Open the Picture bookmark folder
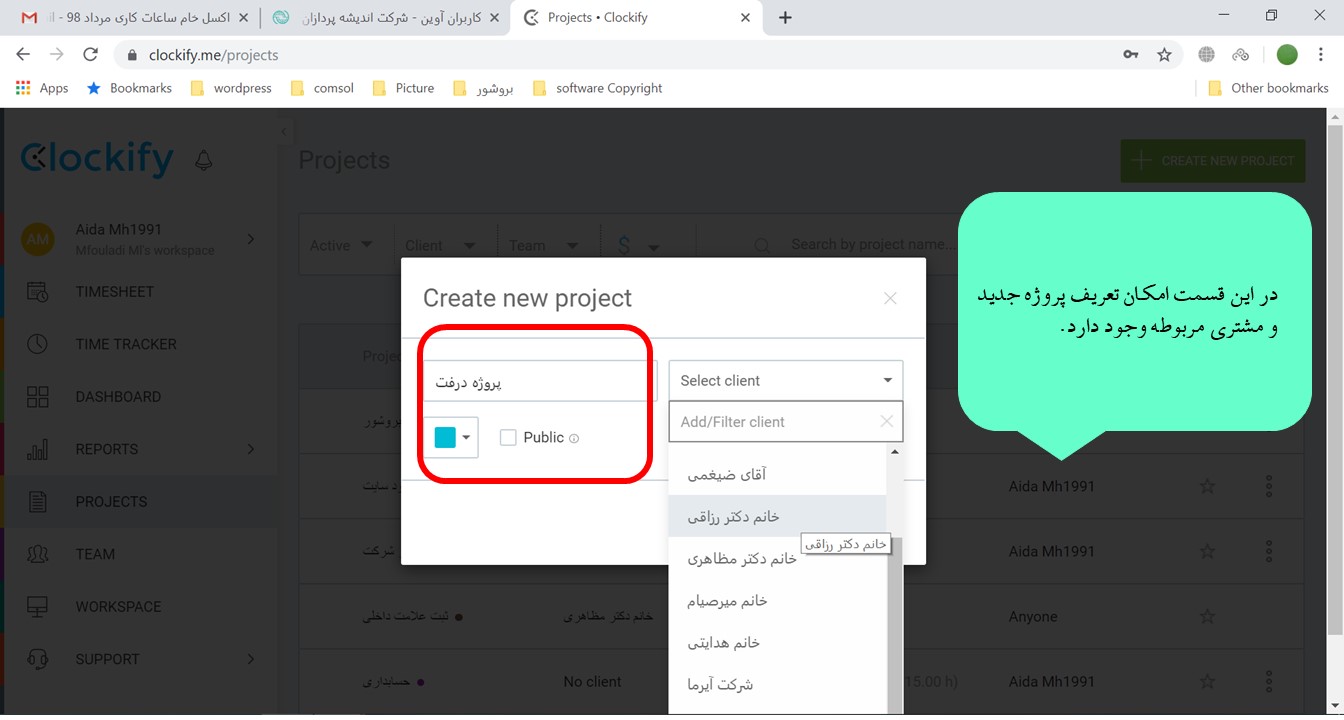Screen dimensions: 1344x720 point(403,88)
